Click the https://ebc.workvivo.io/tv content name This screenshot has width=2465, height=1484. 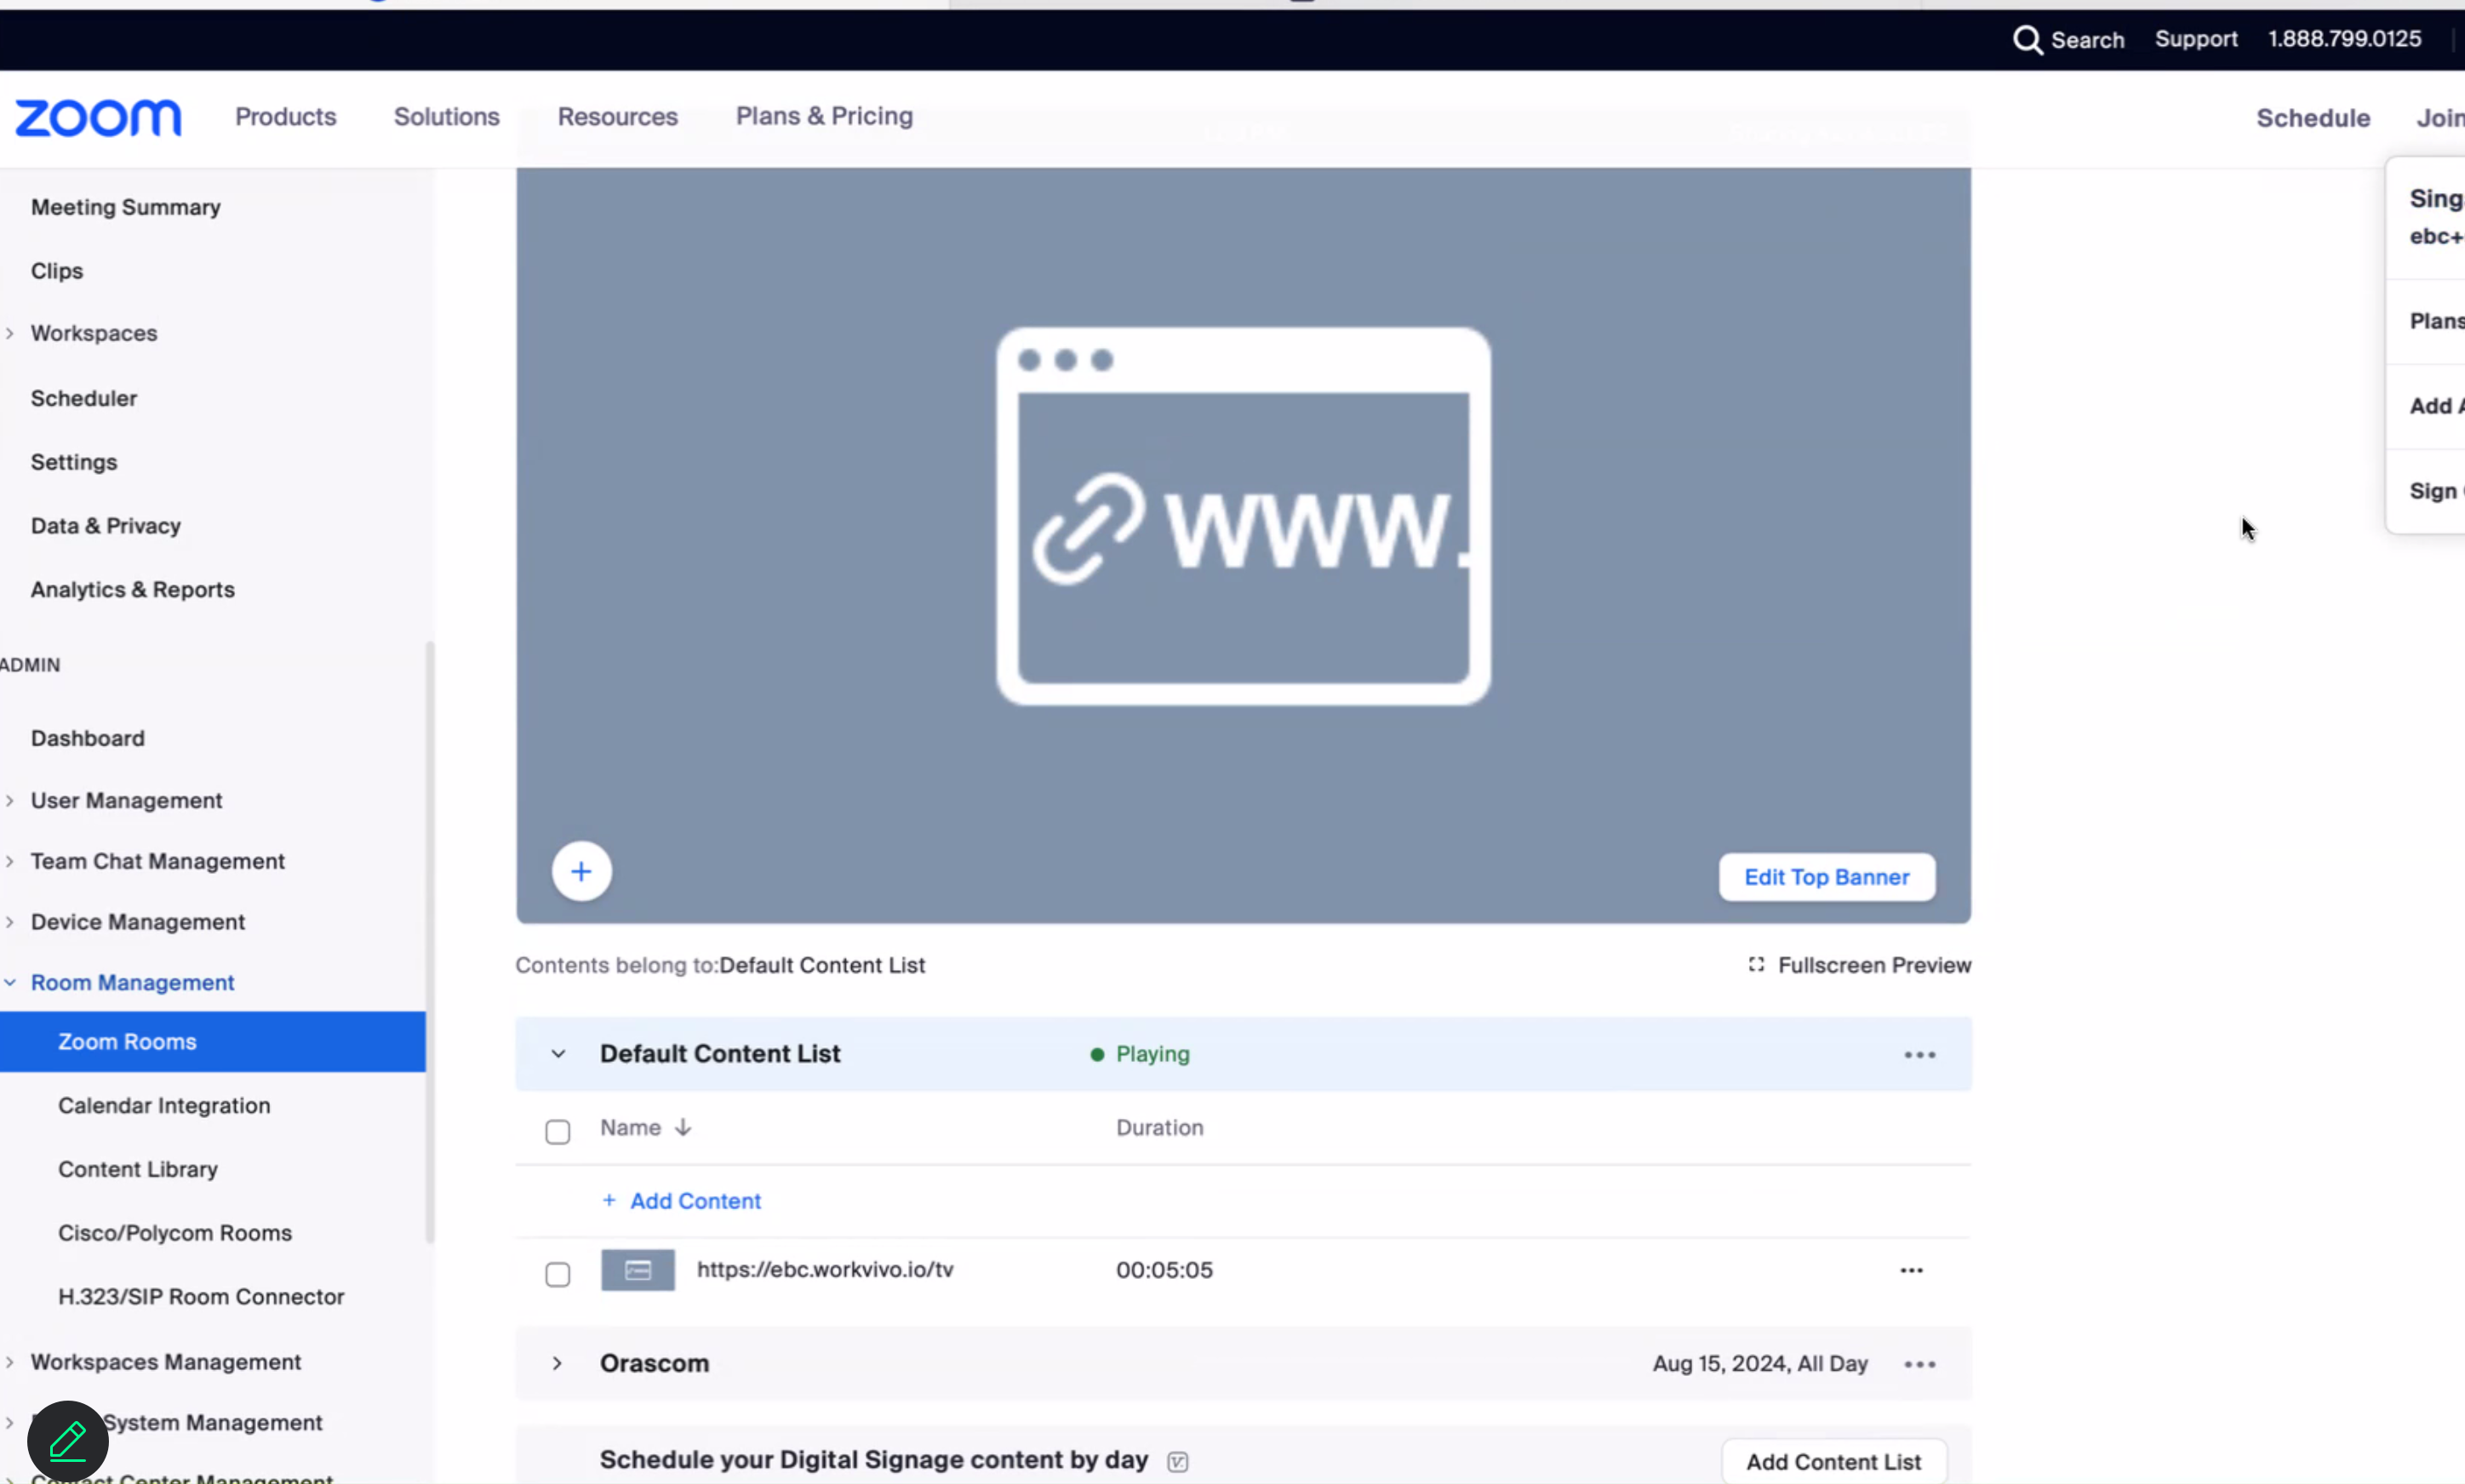825,1270
